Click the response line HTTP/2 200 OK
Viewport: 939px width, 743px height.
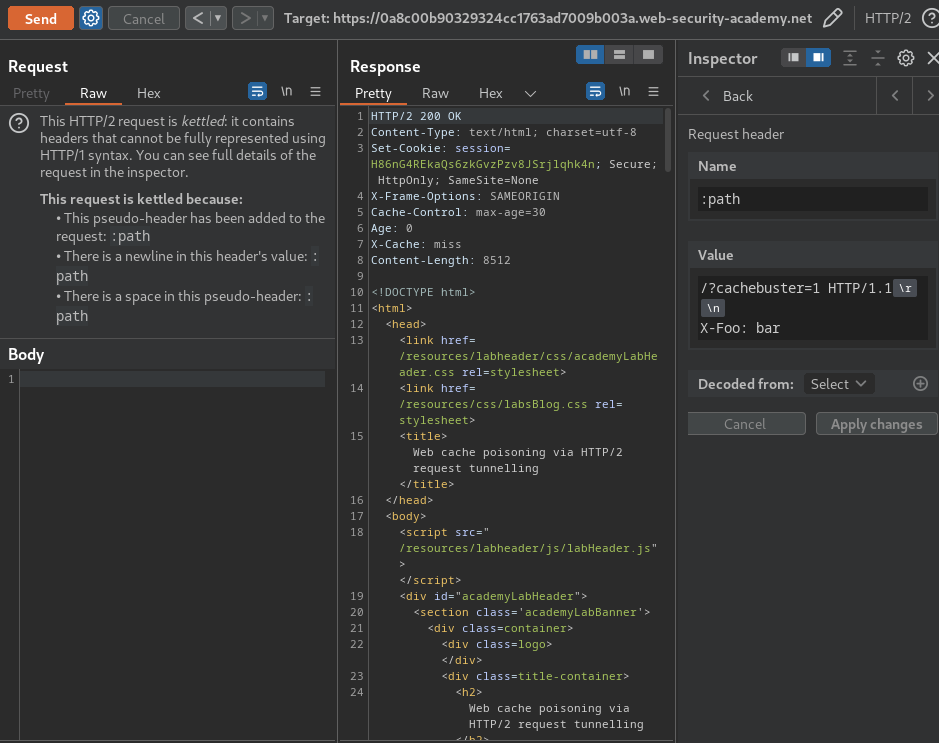pos(416,116)
